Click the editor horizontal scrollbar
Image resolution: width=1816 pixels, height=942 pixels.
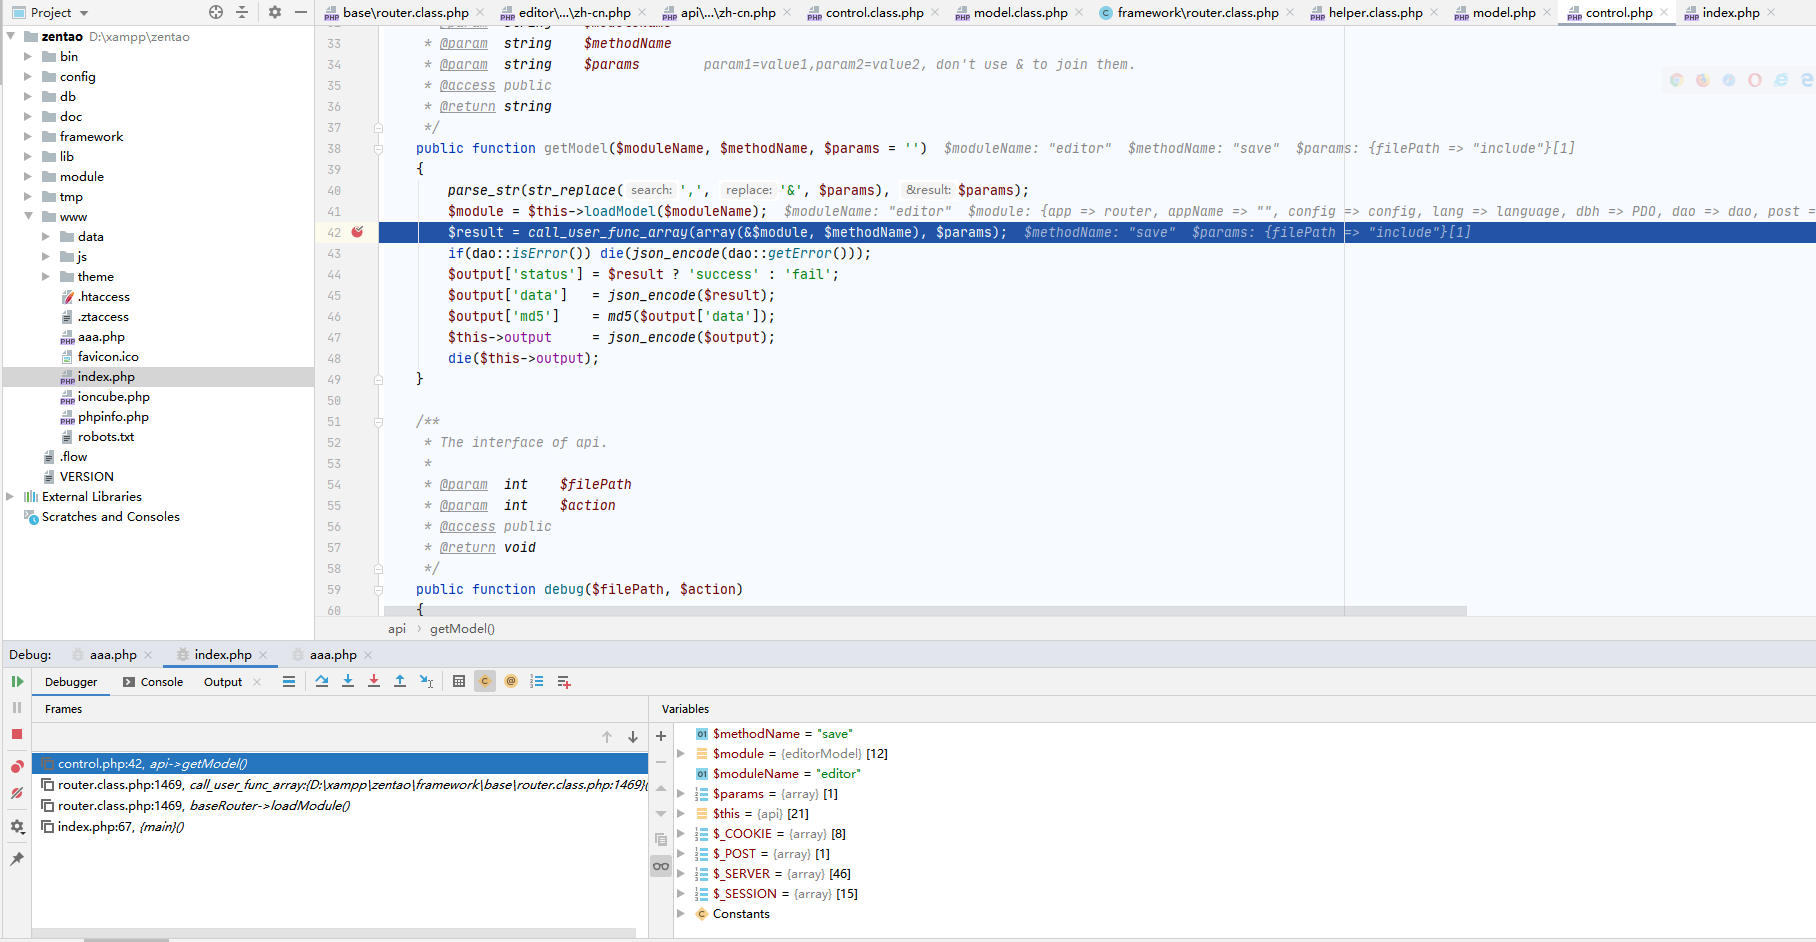click(925, 610)
